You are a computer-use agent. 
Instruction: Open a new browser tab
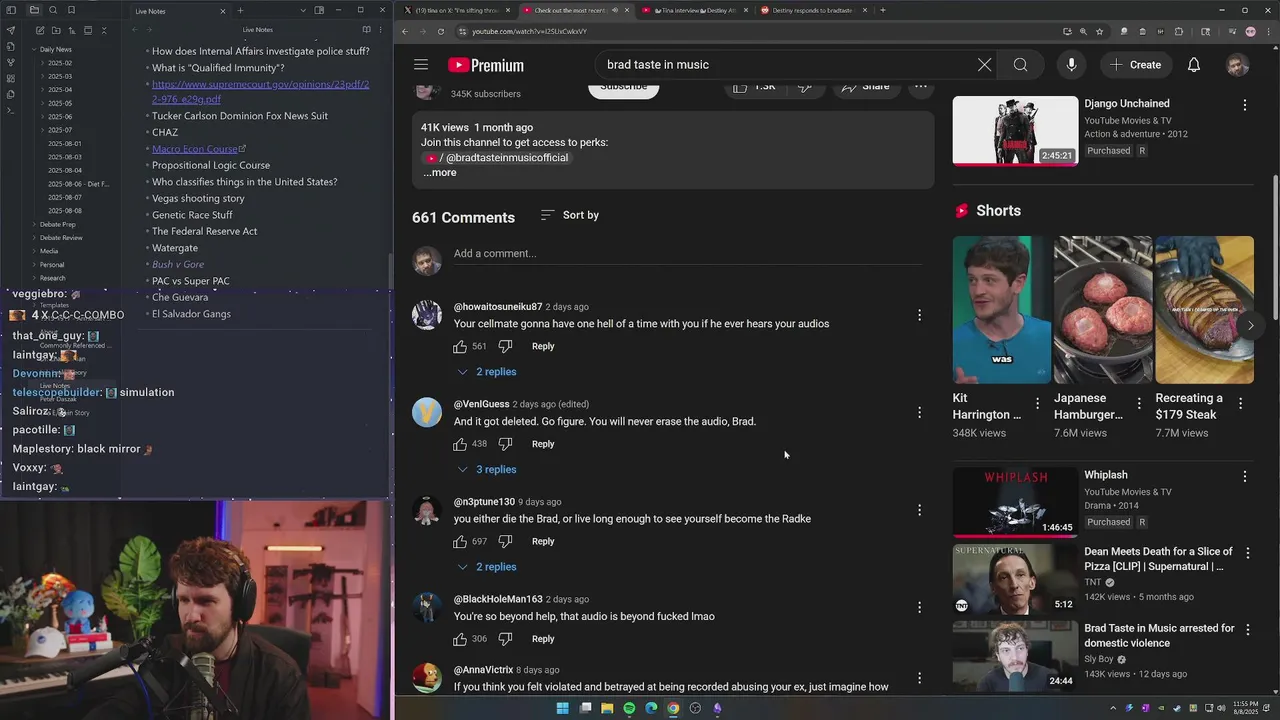pos(882,10)
